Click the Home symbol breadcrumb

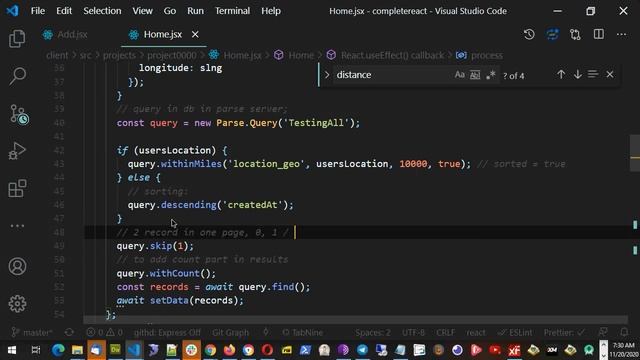(294, 55)
